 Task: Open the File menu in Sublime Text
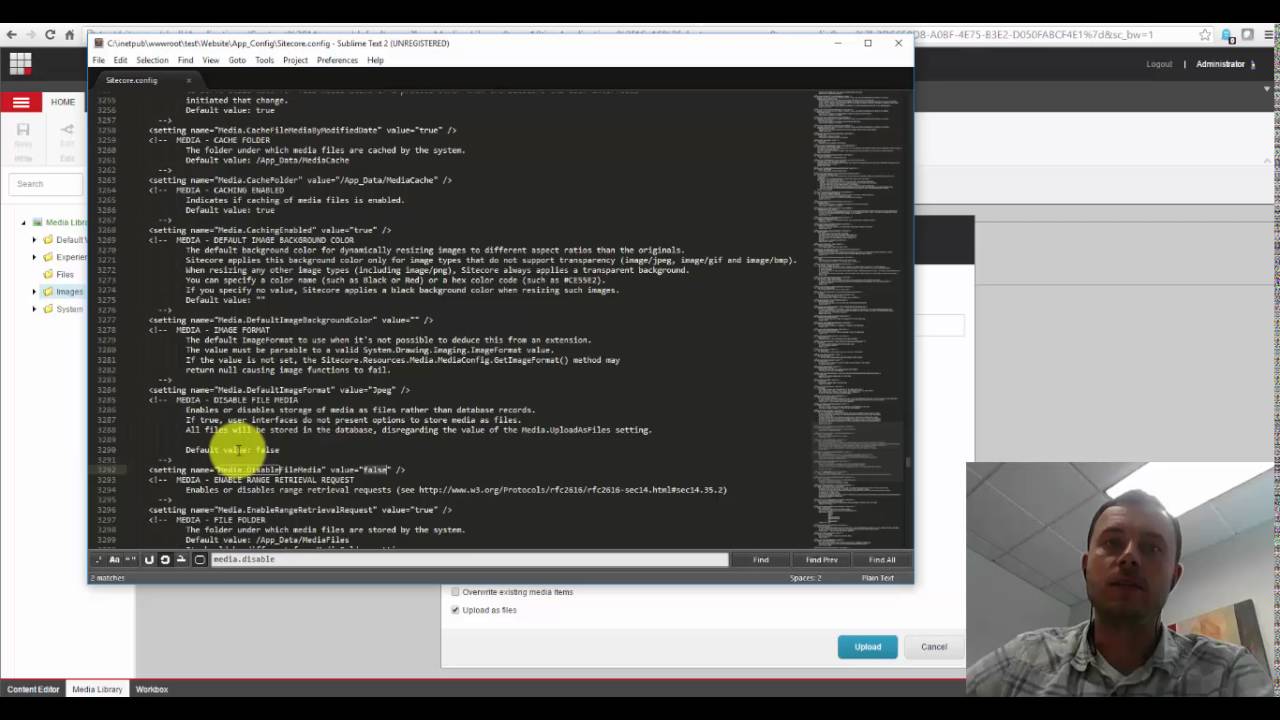[x=99, y=60]
